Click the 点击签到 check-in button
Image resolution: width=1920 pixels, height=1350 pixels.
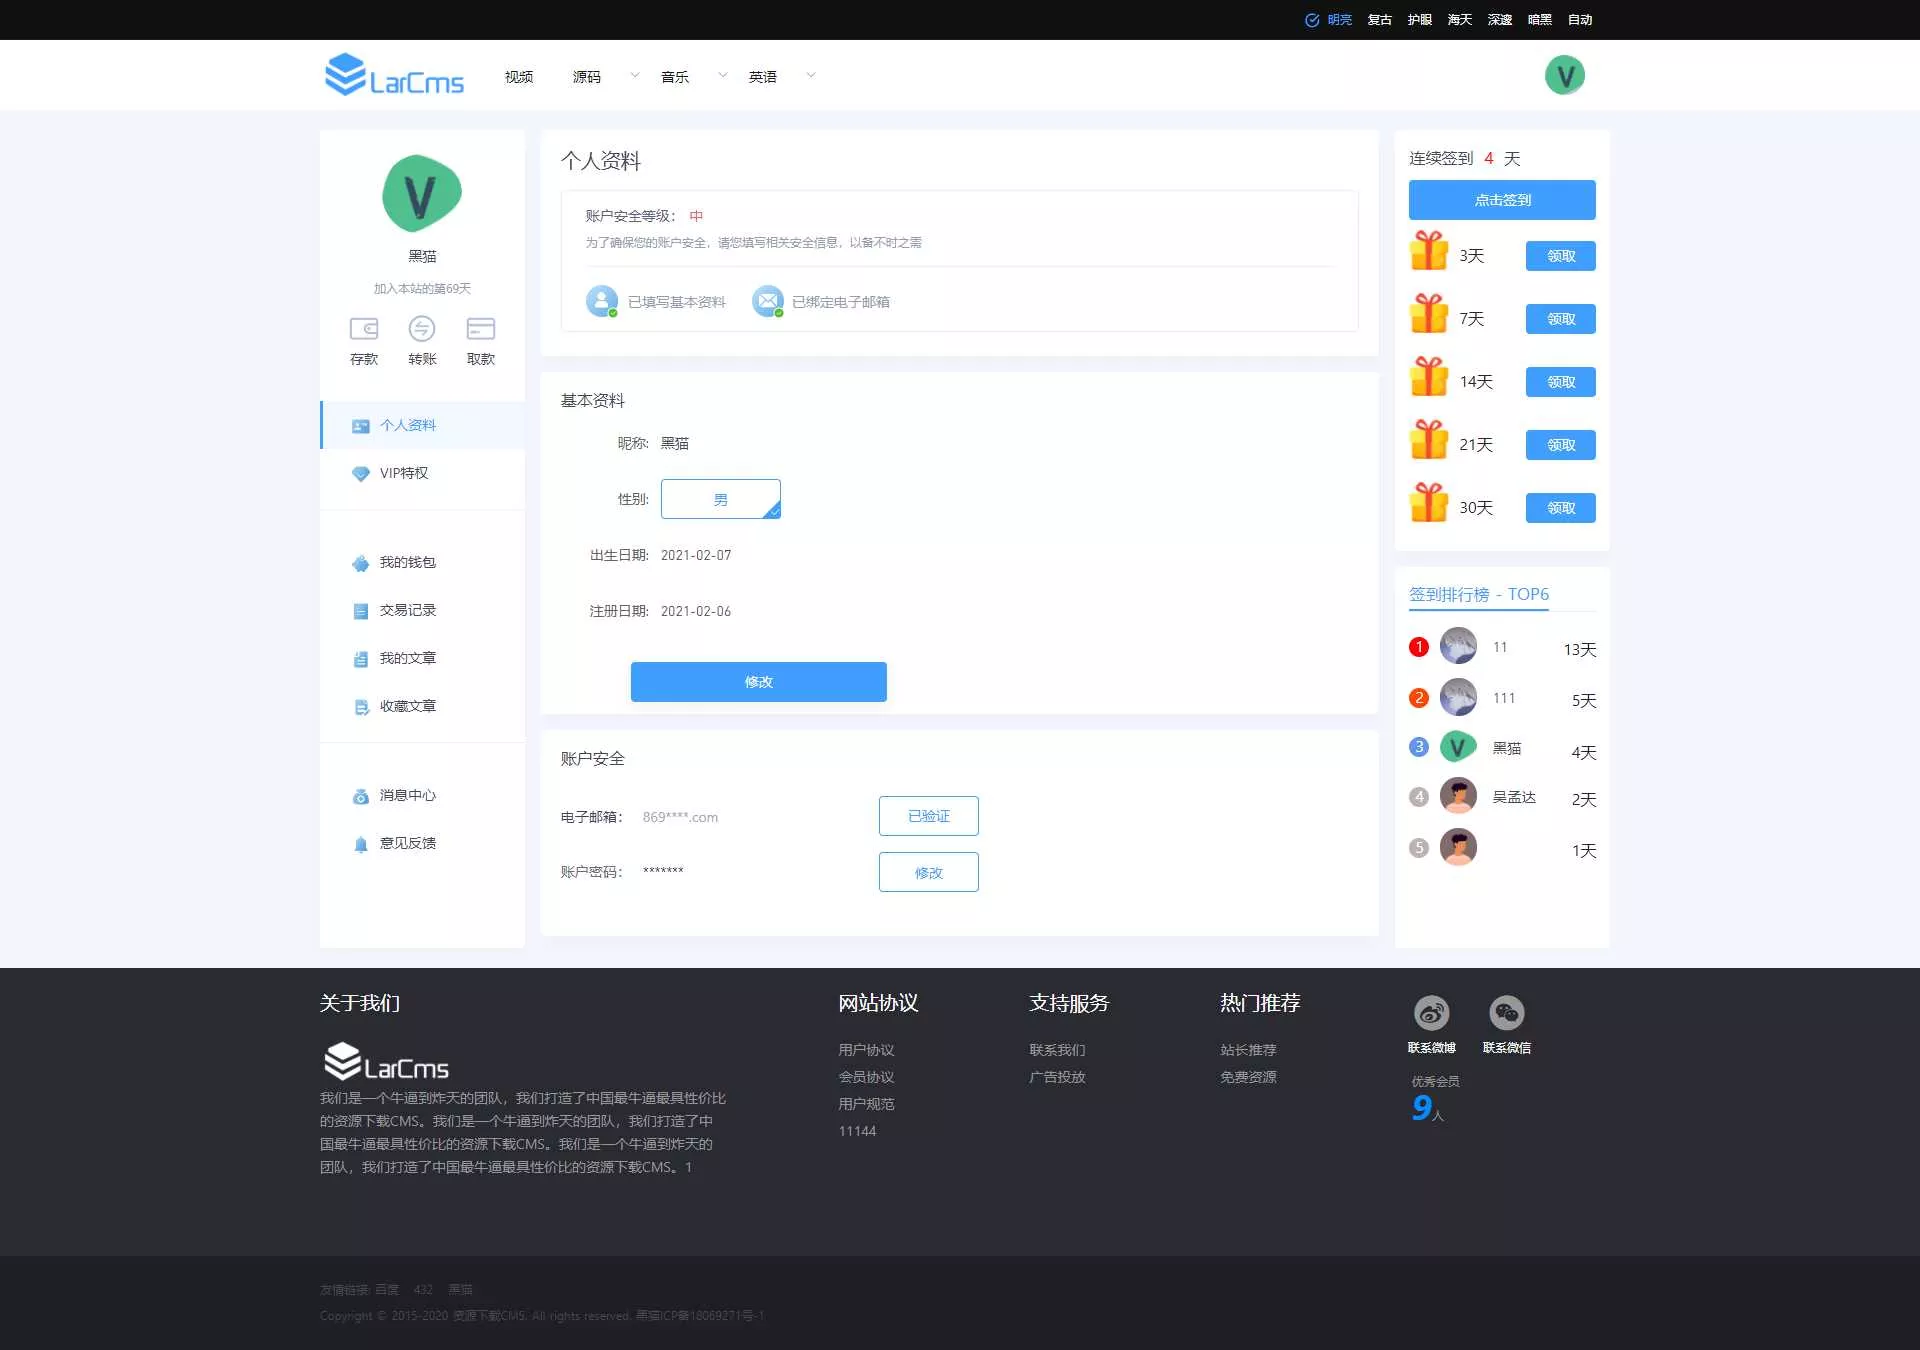[x=1502, y=200]
